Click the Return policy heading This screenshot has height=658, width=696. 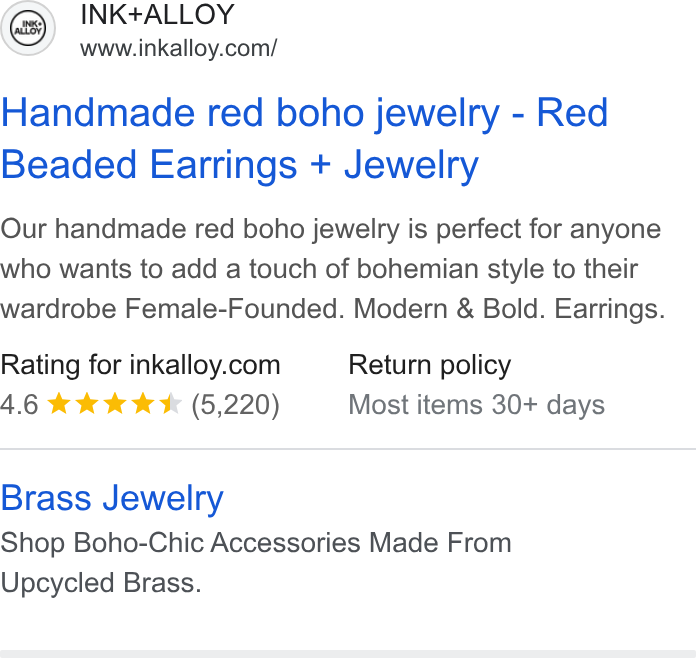click(x=430, y=365)
